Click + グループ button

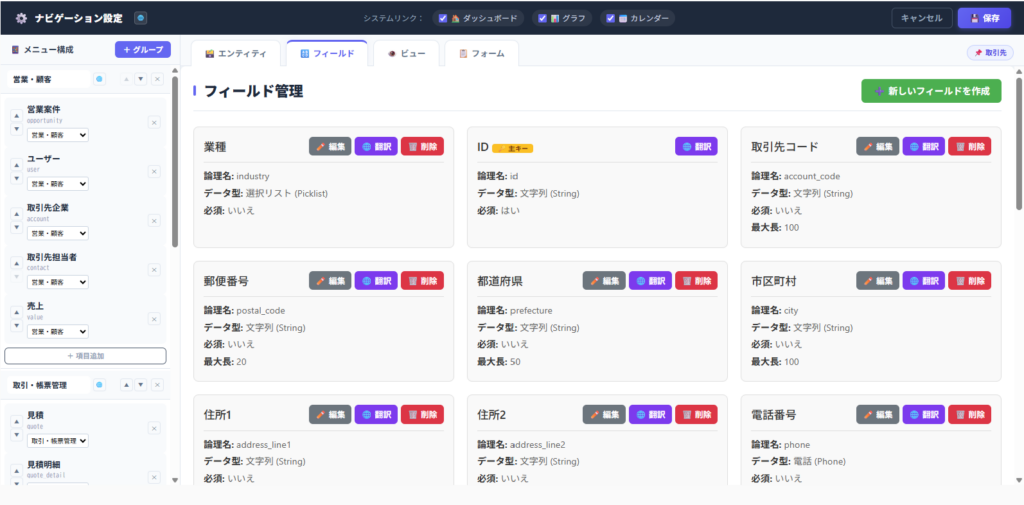(143, 50)
